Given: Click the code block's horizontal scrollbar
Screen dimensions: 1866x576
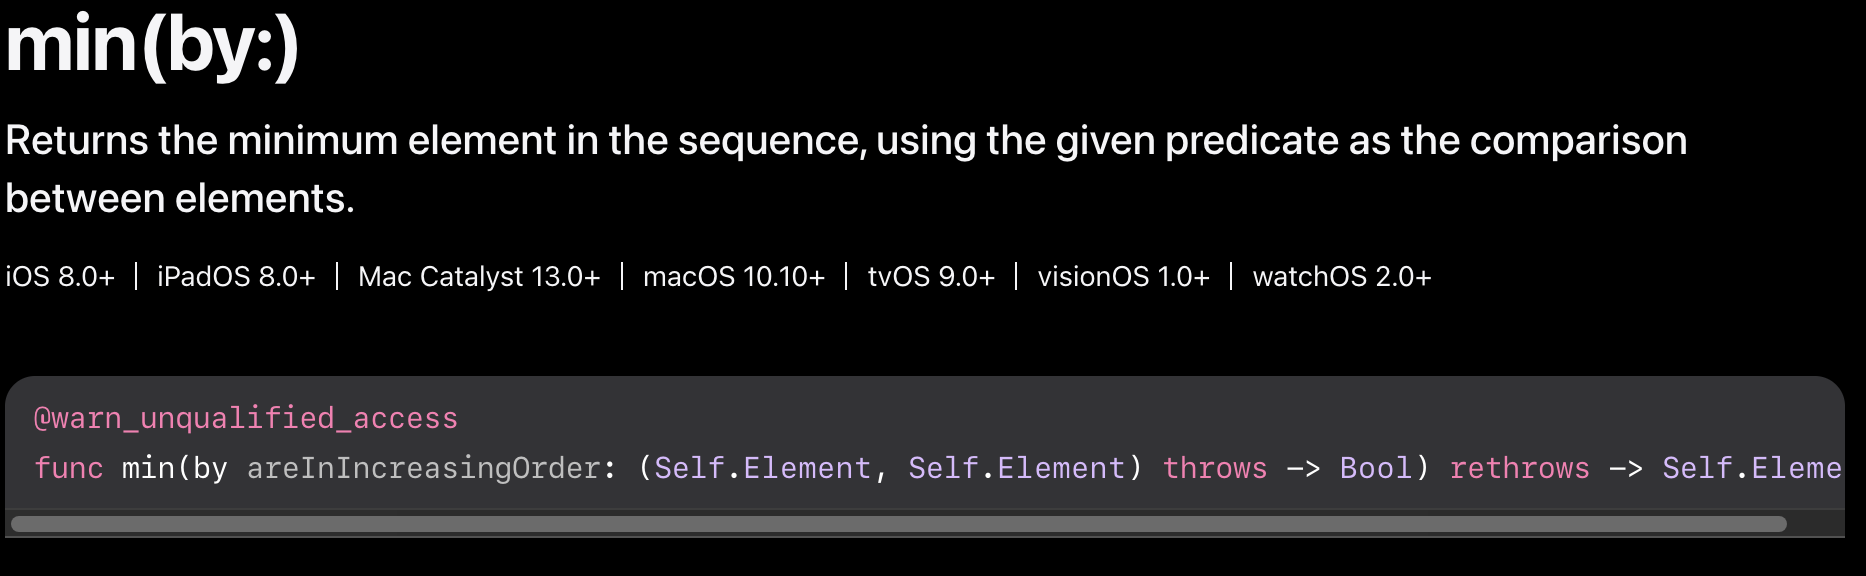Looking at the screenshot, I should (898, 524).
